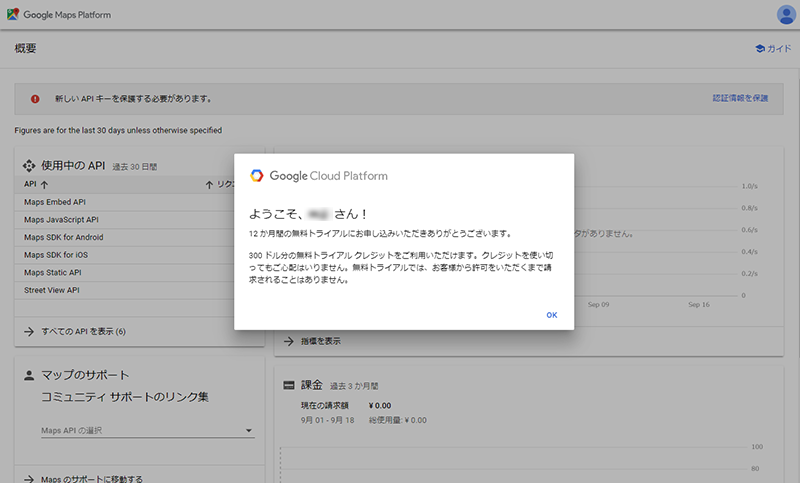Click the 総使用量: ¥0.00 text

397,421
